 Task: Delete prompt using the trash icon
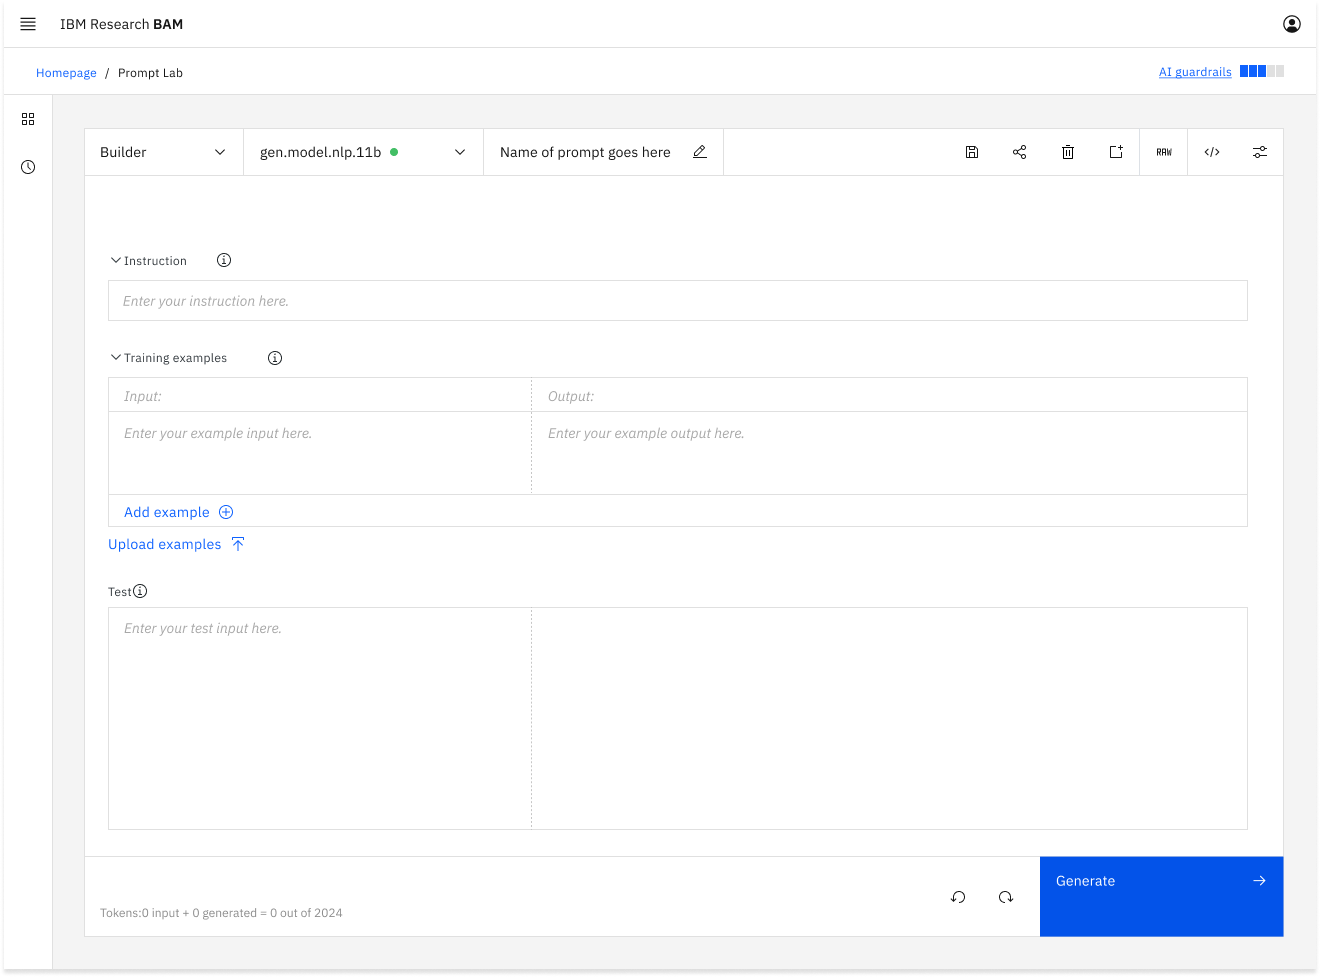coord(1067,152)
